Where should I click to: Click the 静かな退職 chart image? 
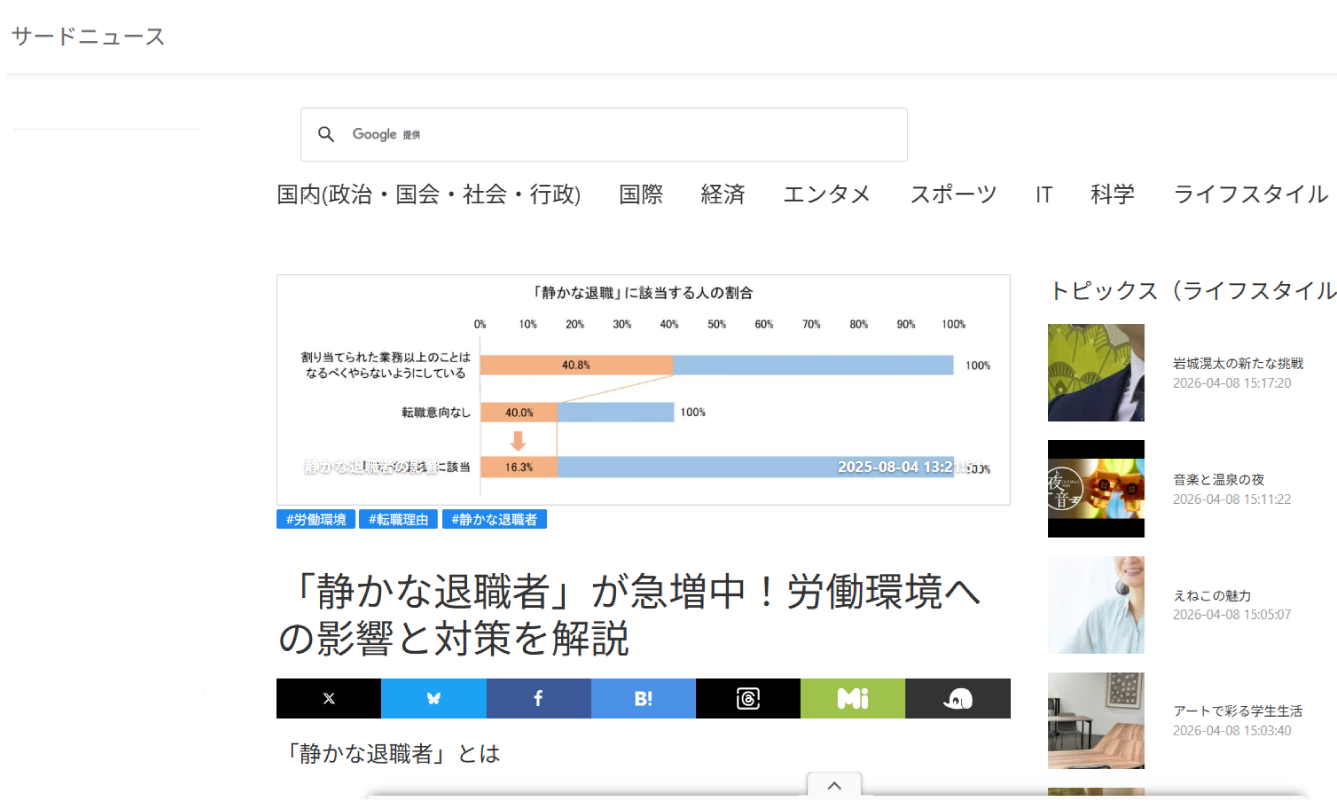pyautogui.click(x=643, y=390)
